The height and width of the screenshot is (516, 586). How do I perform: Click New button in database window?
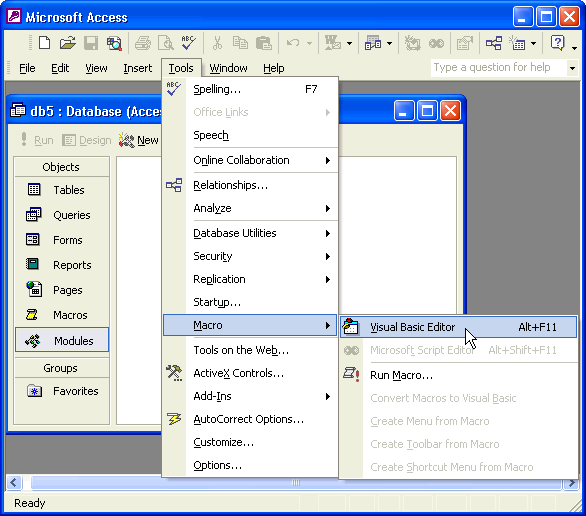coord(139,140)
